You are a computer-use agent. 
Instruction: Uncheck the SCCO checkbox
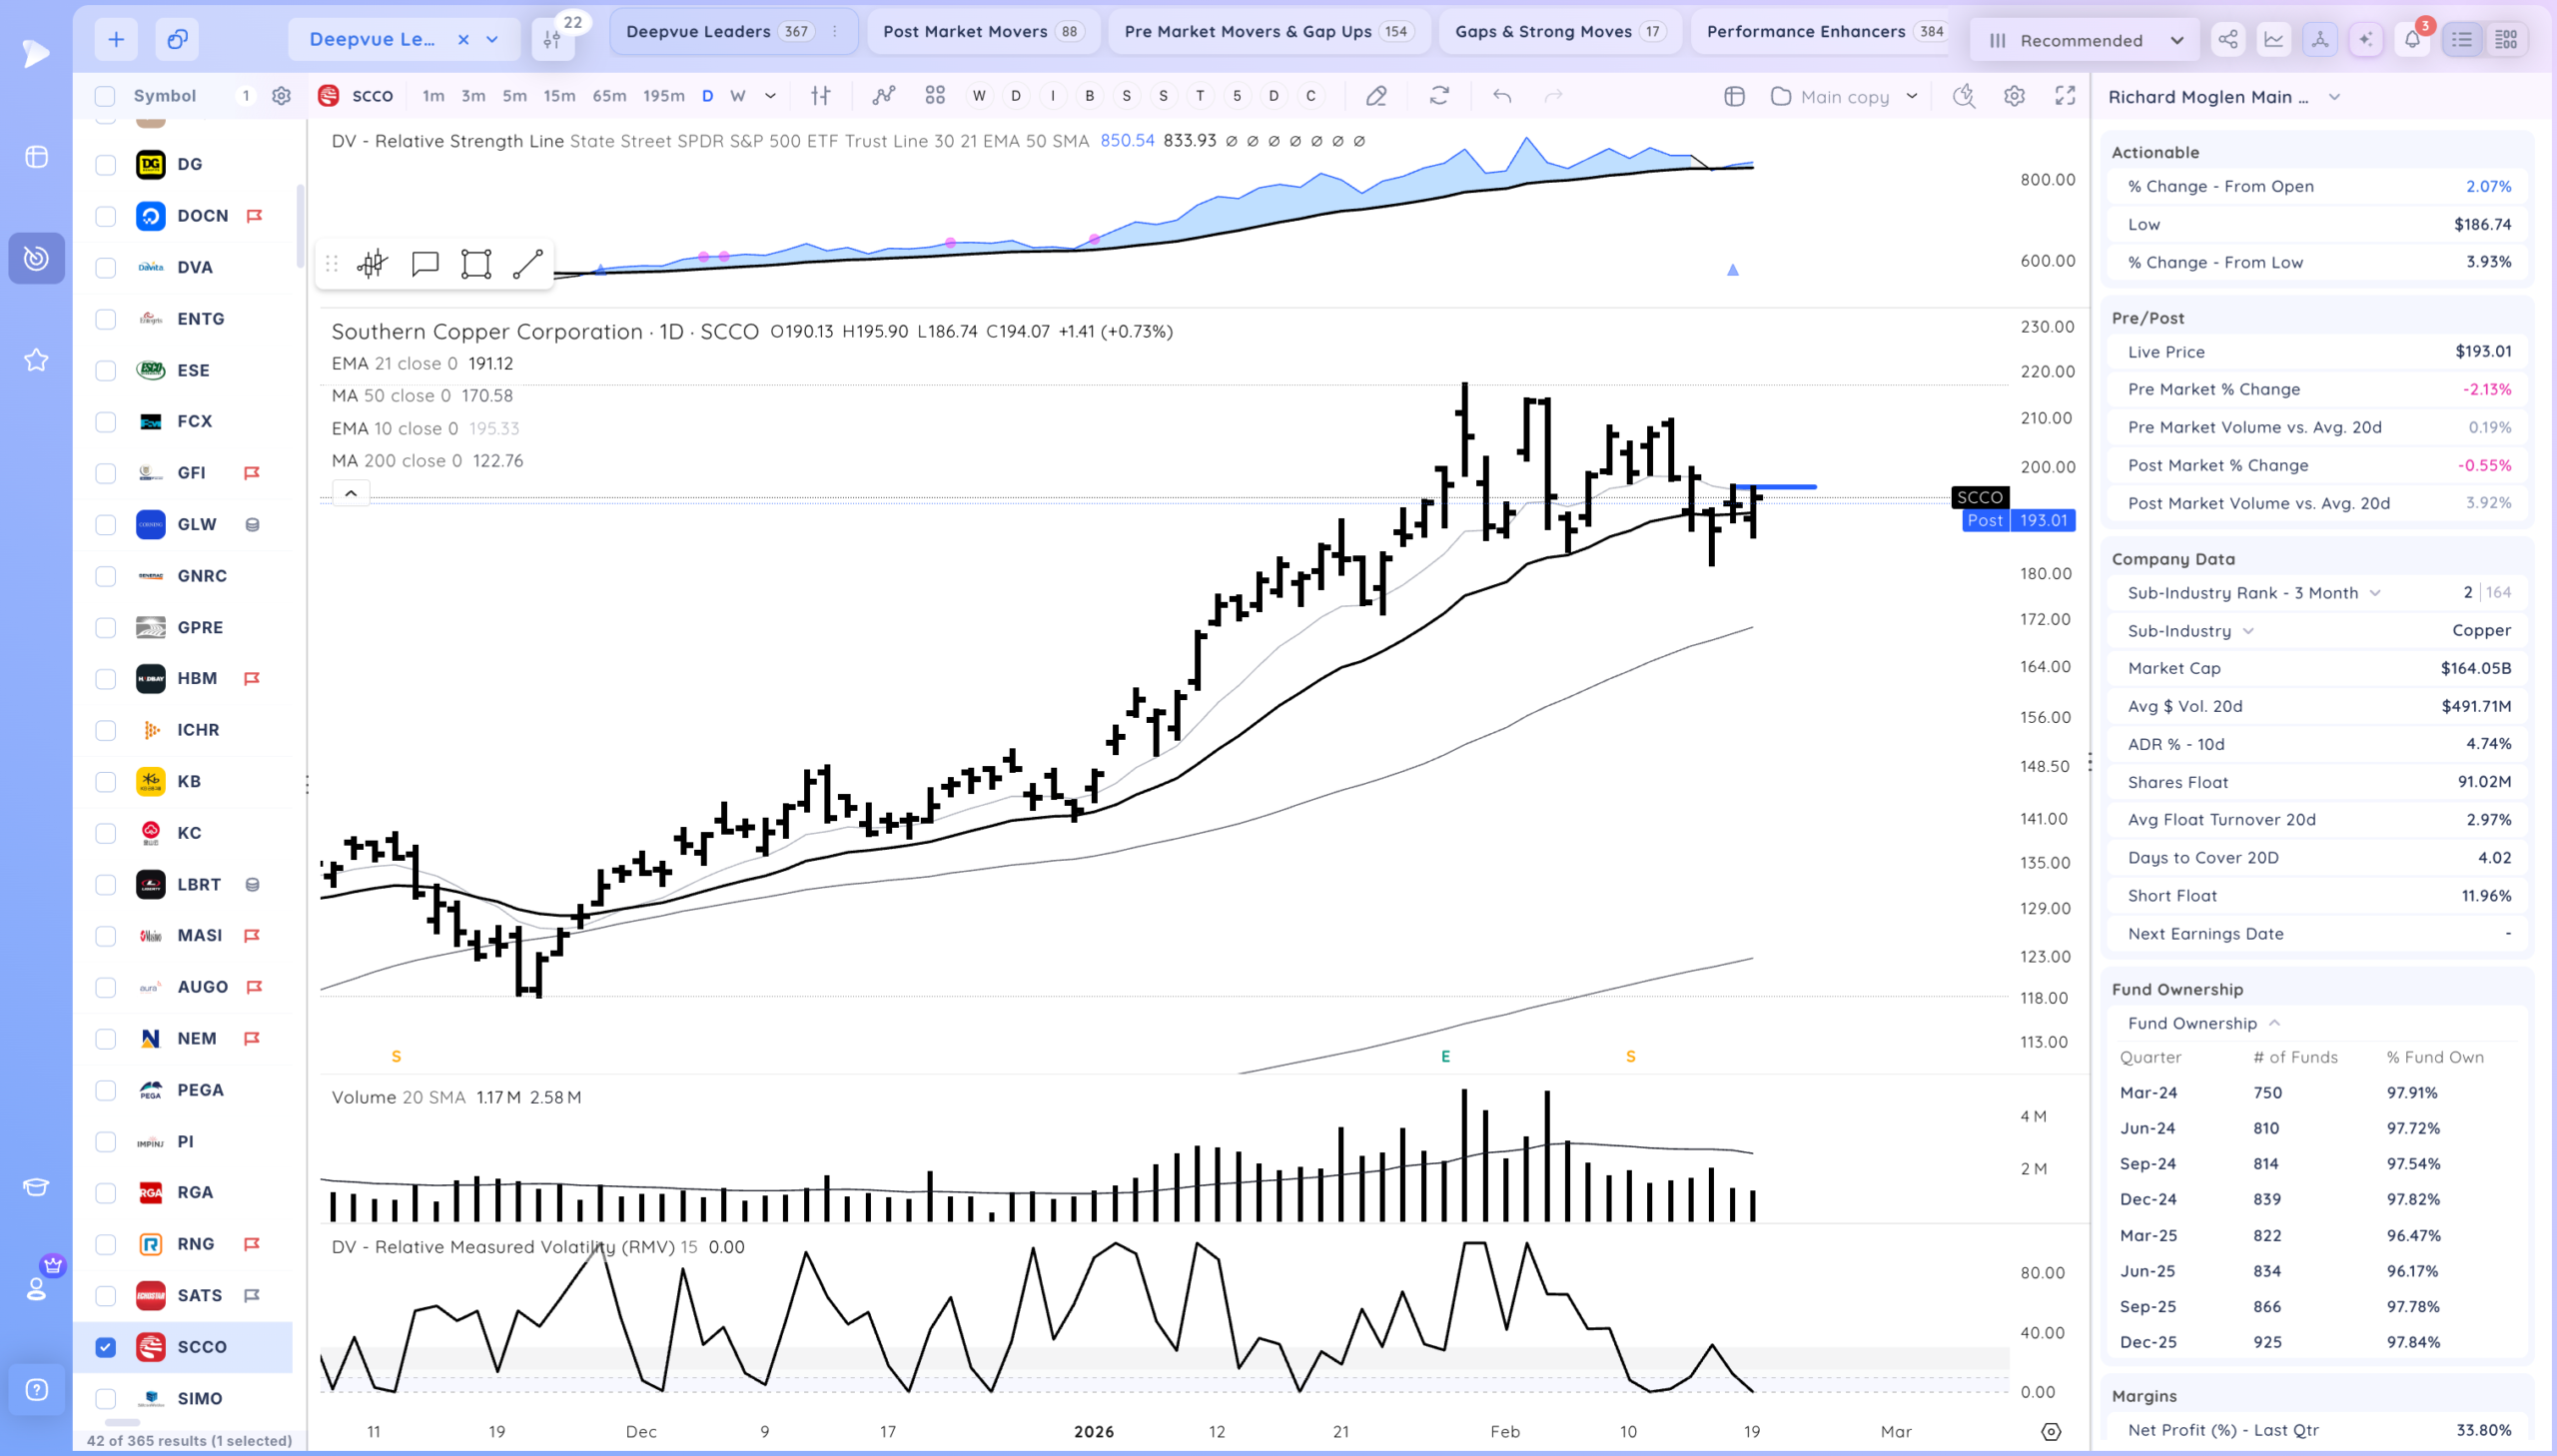[105, 1347]
